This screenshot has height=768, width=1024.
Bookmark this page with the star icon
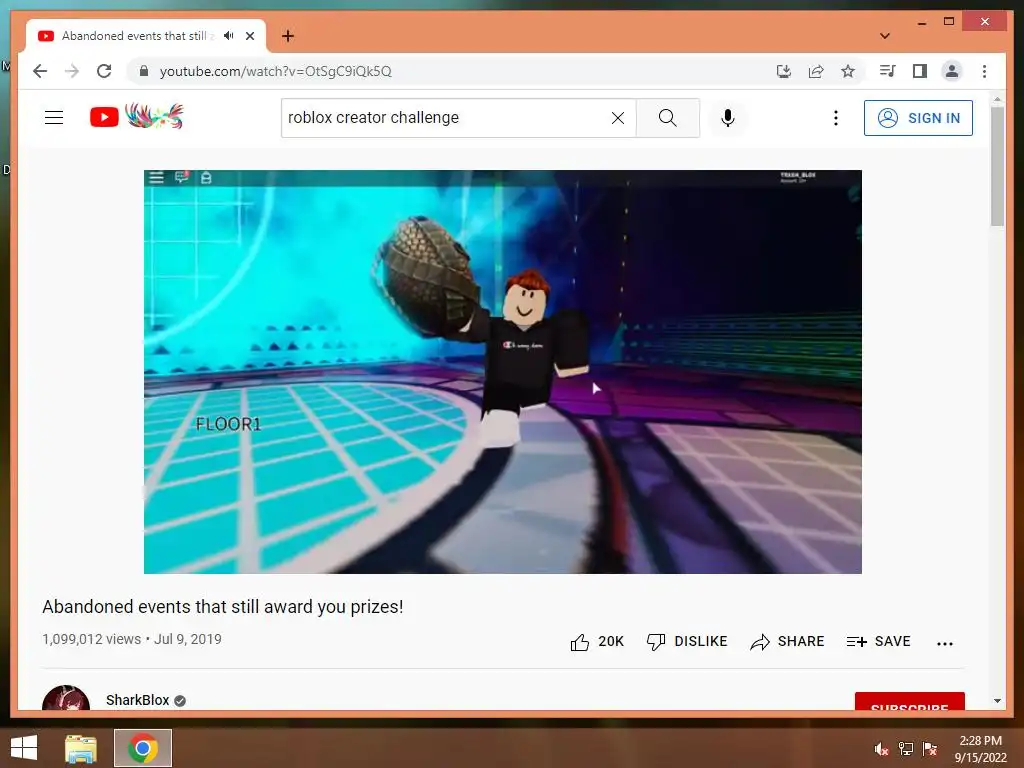pos(848,71)
